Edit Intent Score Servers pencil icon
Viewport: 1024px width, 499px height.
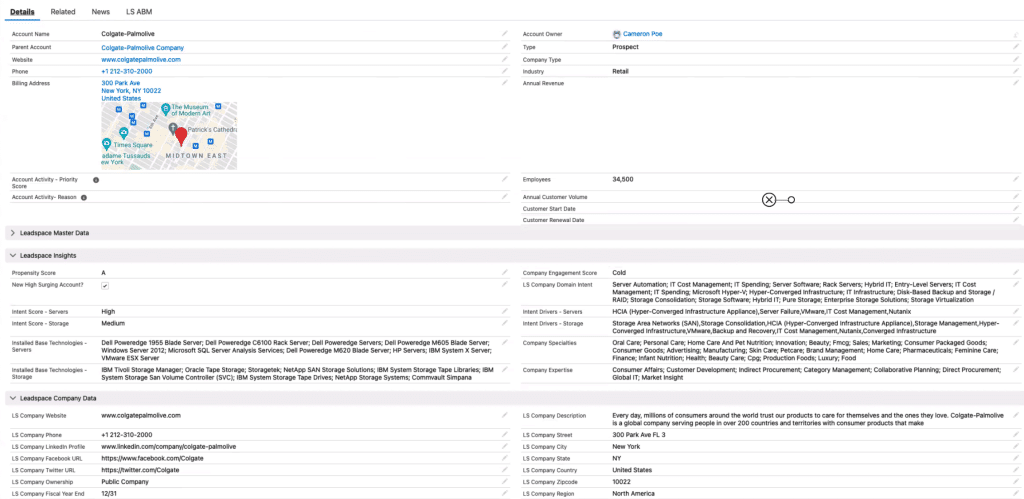pos(504,311)
